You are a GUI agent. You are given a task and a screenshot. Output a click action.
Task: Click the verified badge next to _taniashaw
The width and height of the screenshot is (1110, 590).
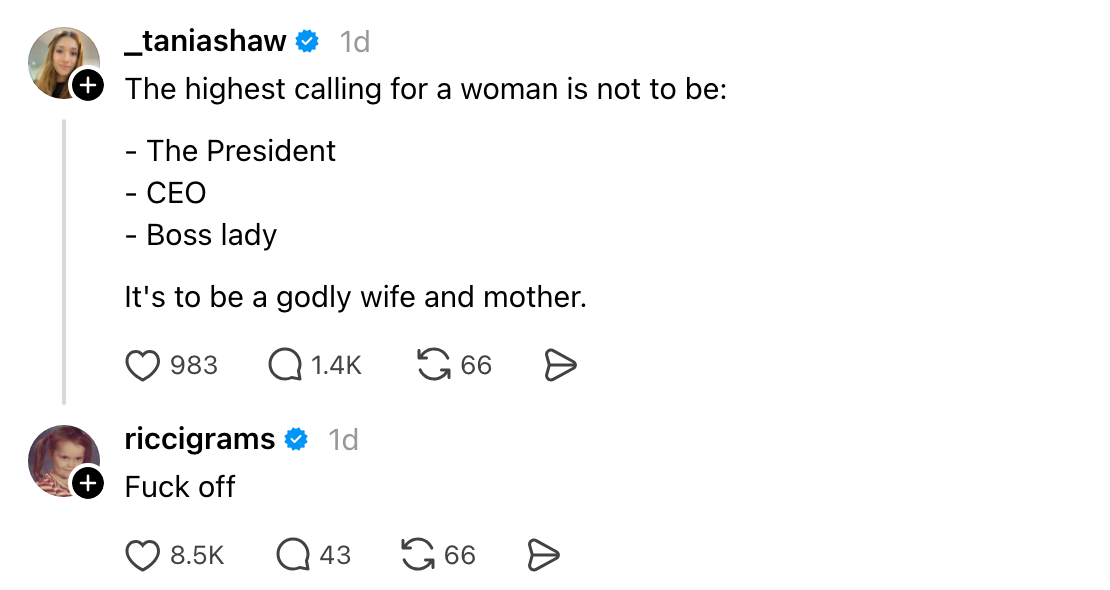[309, 42]
